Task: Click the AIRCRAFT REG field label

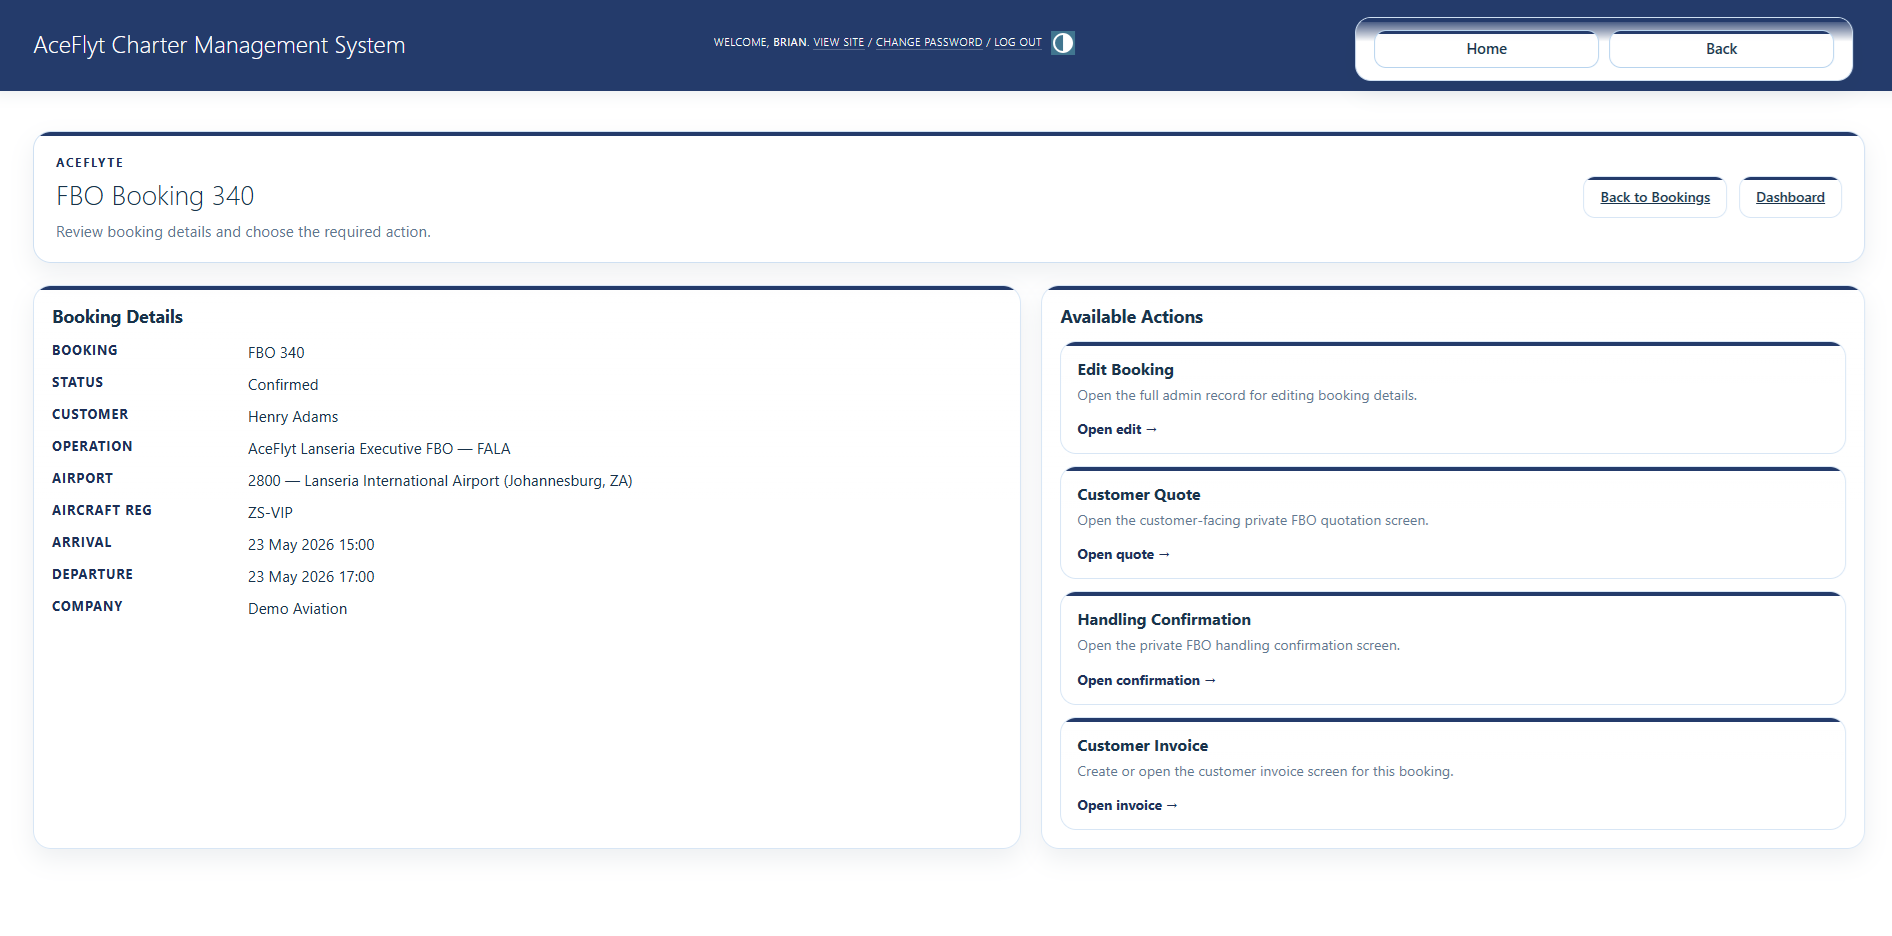Action: 102,510
